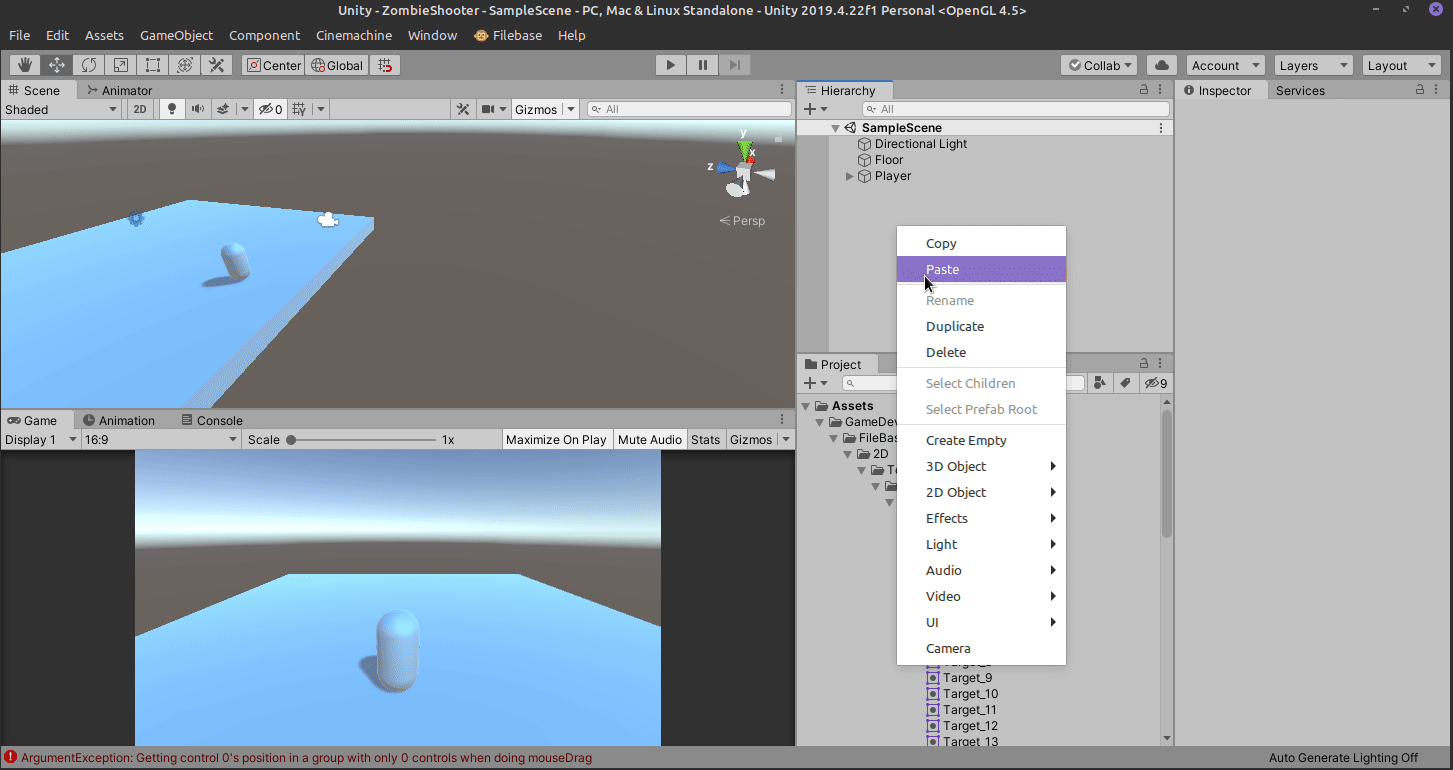Choose Create Empty in context menu
This screenshot has width=1453, height=770.
(981, 440)
